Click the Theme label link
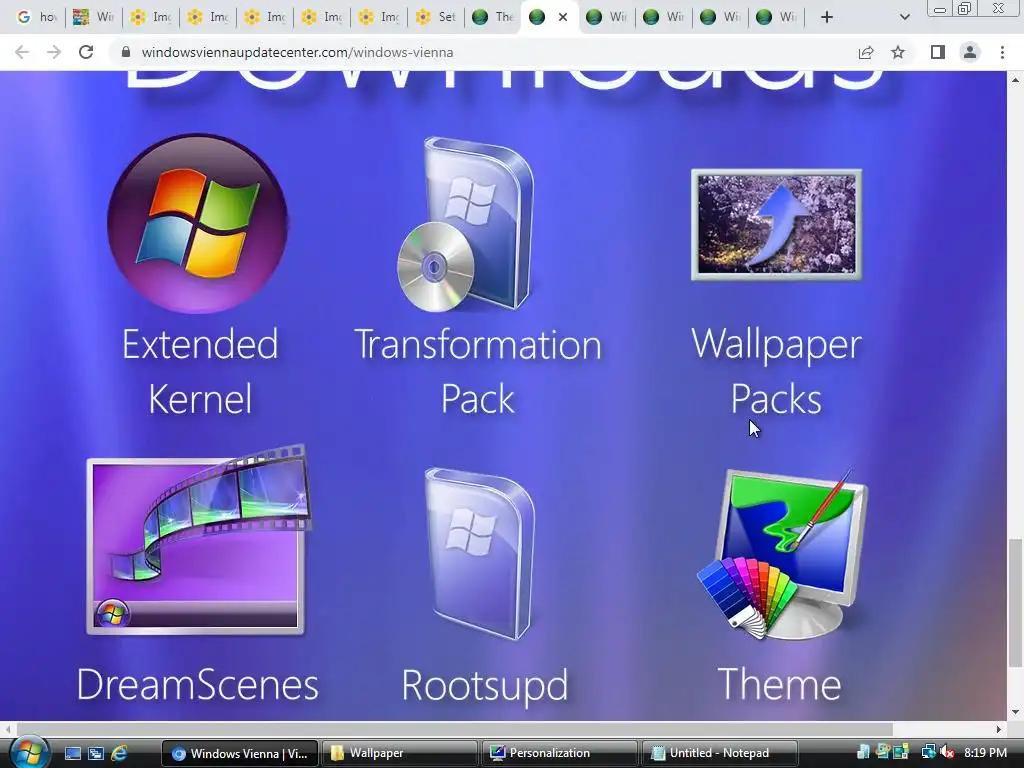This screenshot has width=1024, height=768. tap(779, 684)
